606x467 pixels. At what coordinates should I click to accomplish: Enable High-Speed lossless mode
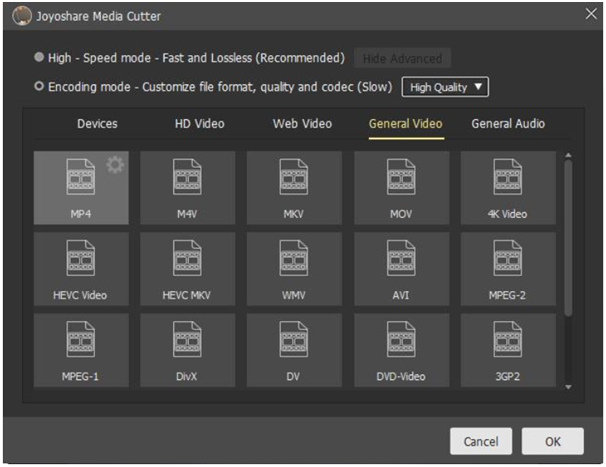[x=39, y=58]
